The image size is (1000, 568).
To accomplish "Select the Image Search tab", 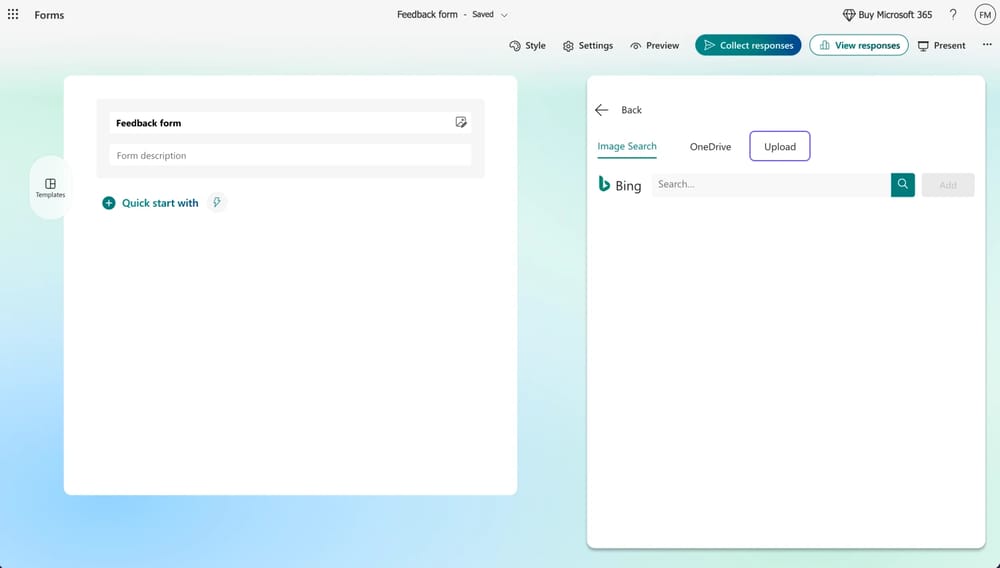I will pyautogui.click(x=627, y=147).
